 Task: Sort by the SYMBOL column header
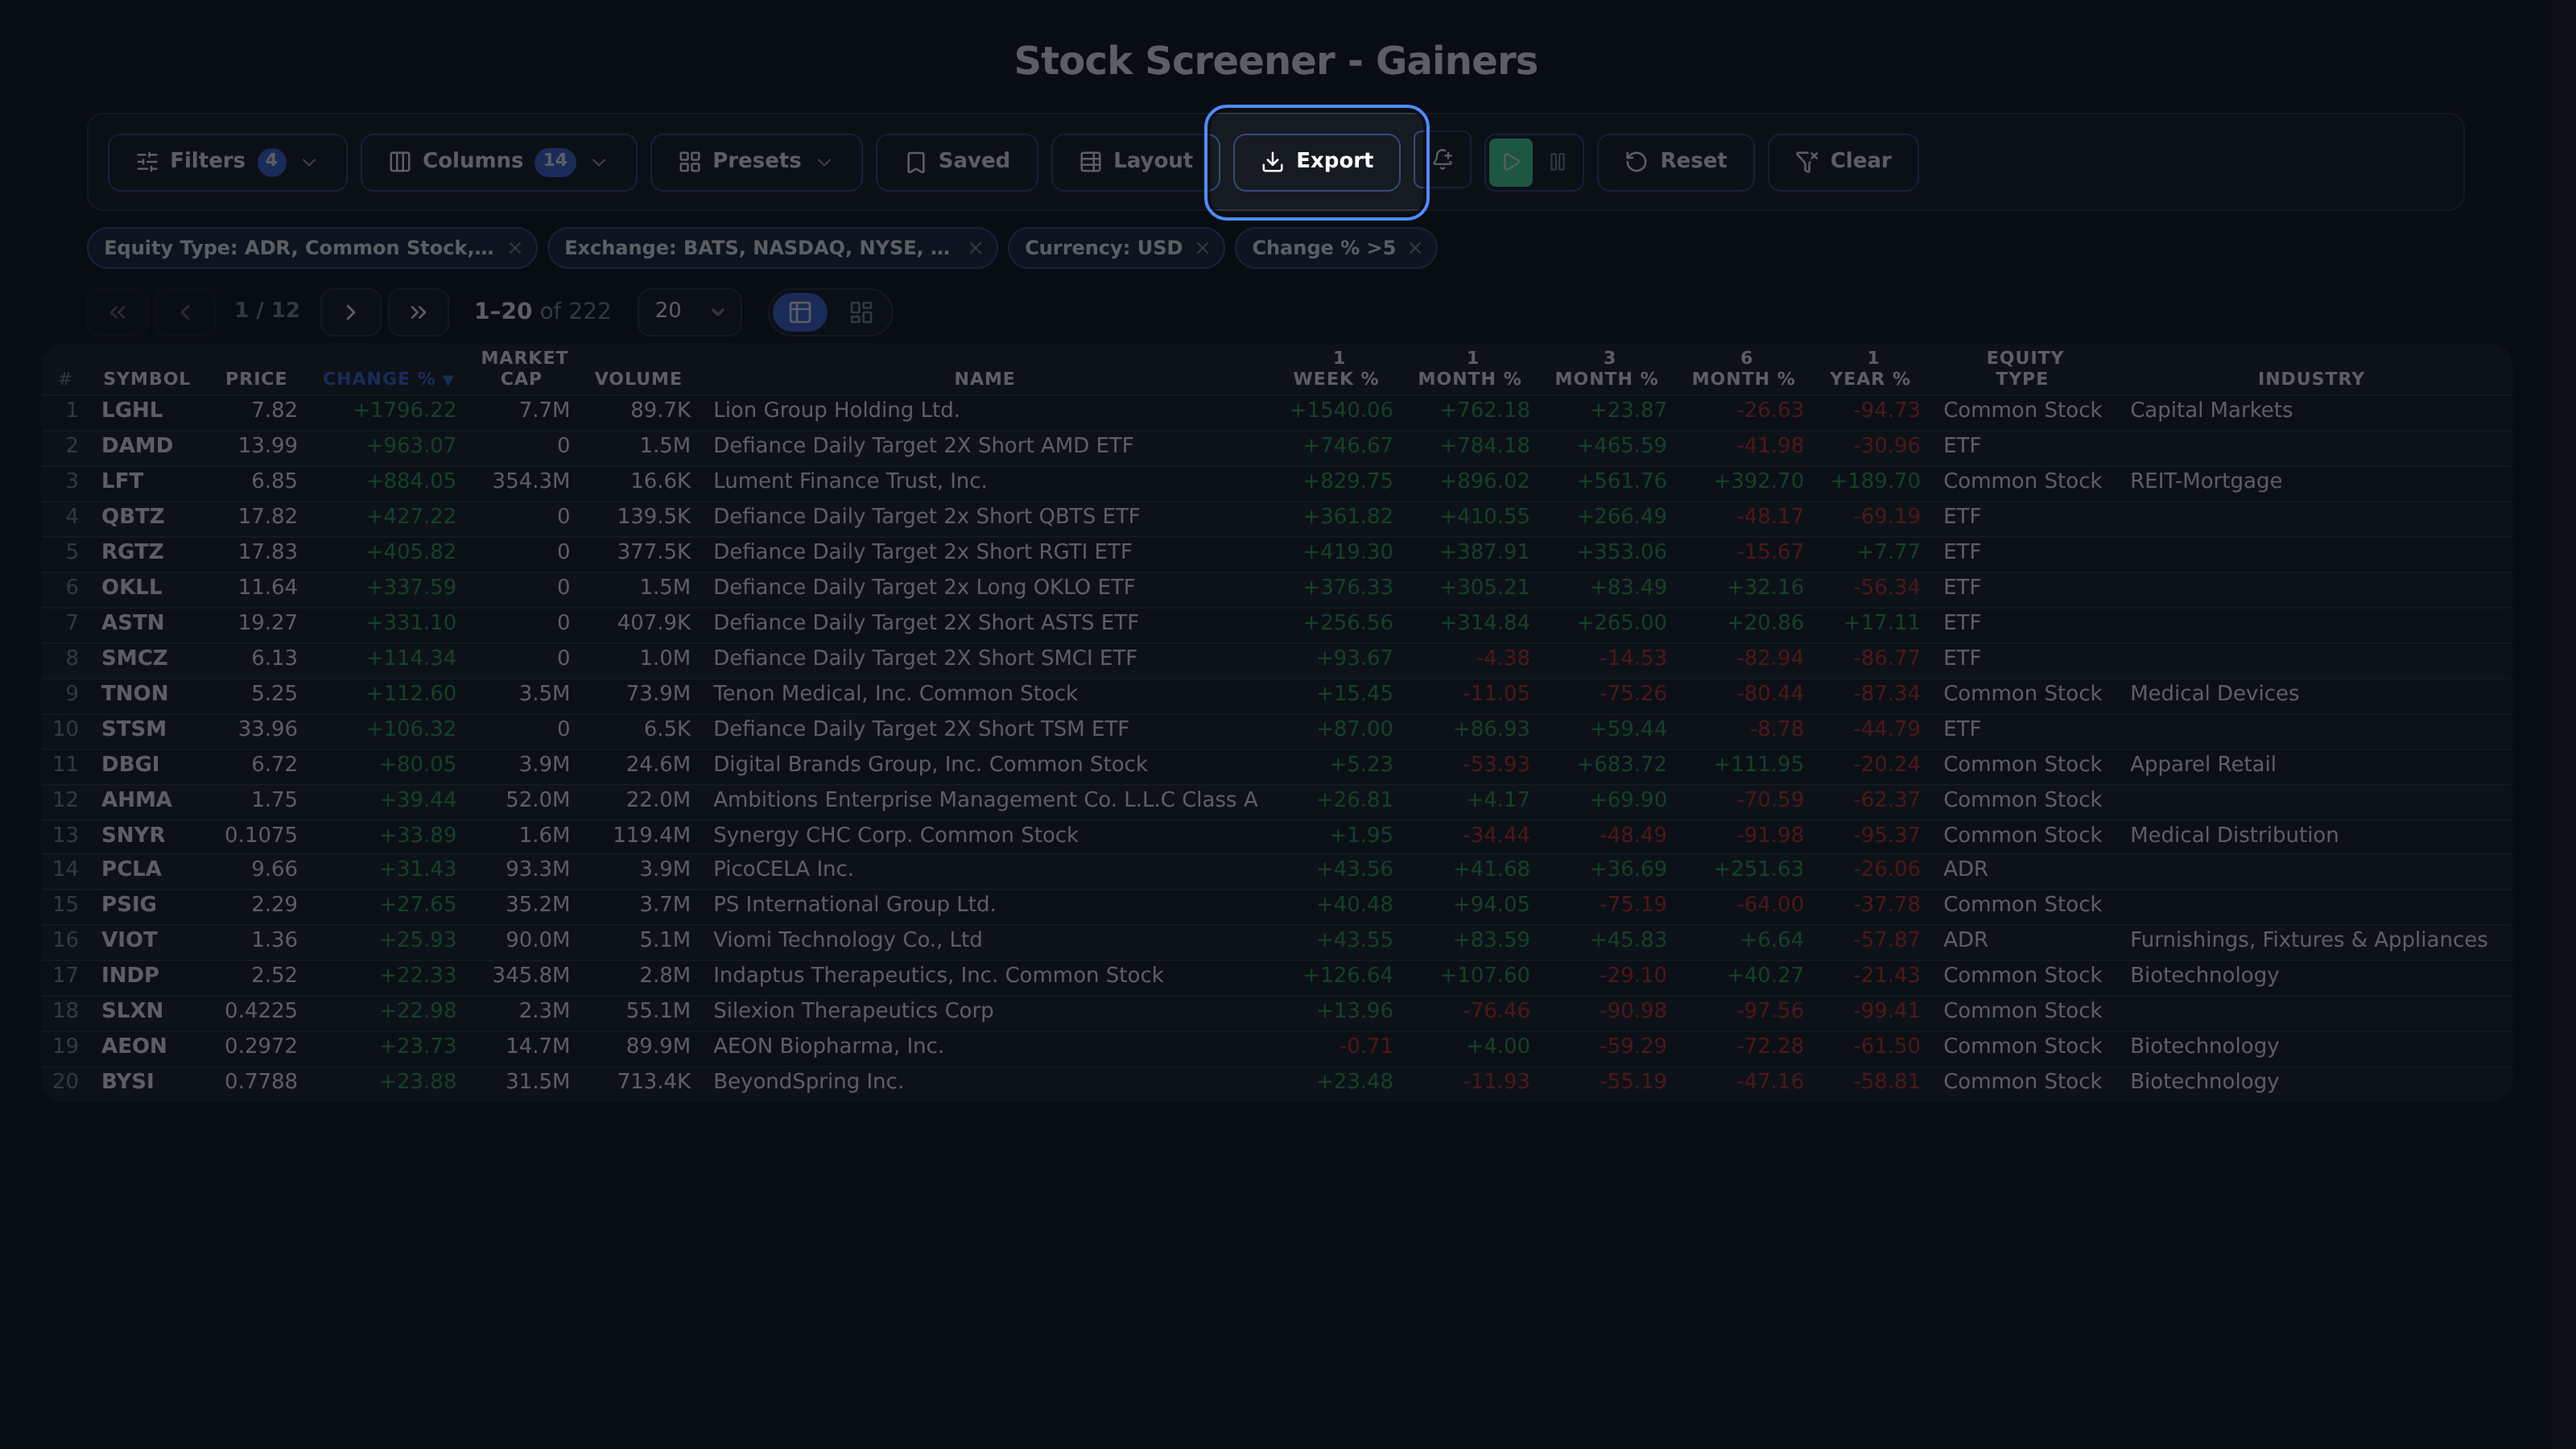(x=146, y=379)
